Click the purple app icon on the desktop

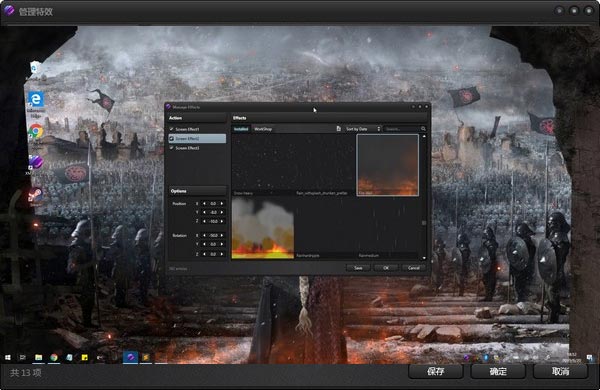(x=35, y=162)
